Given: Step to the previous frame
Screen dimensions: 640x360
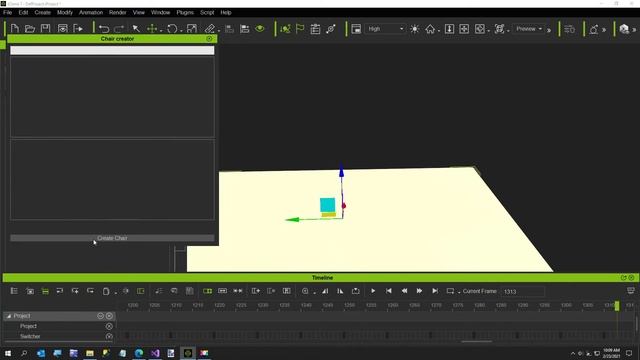Looking at the screenshot, I should click(x=404, y=291).
